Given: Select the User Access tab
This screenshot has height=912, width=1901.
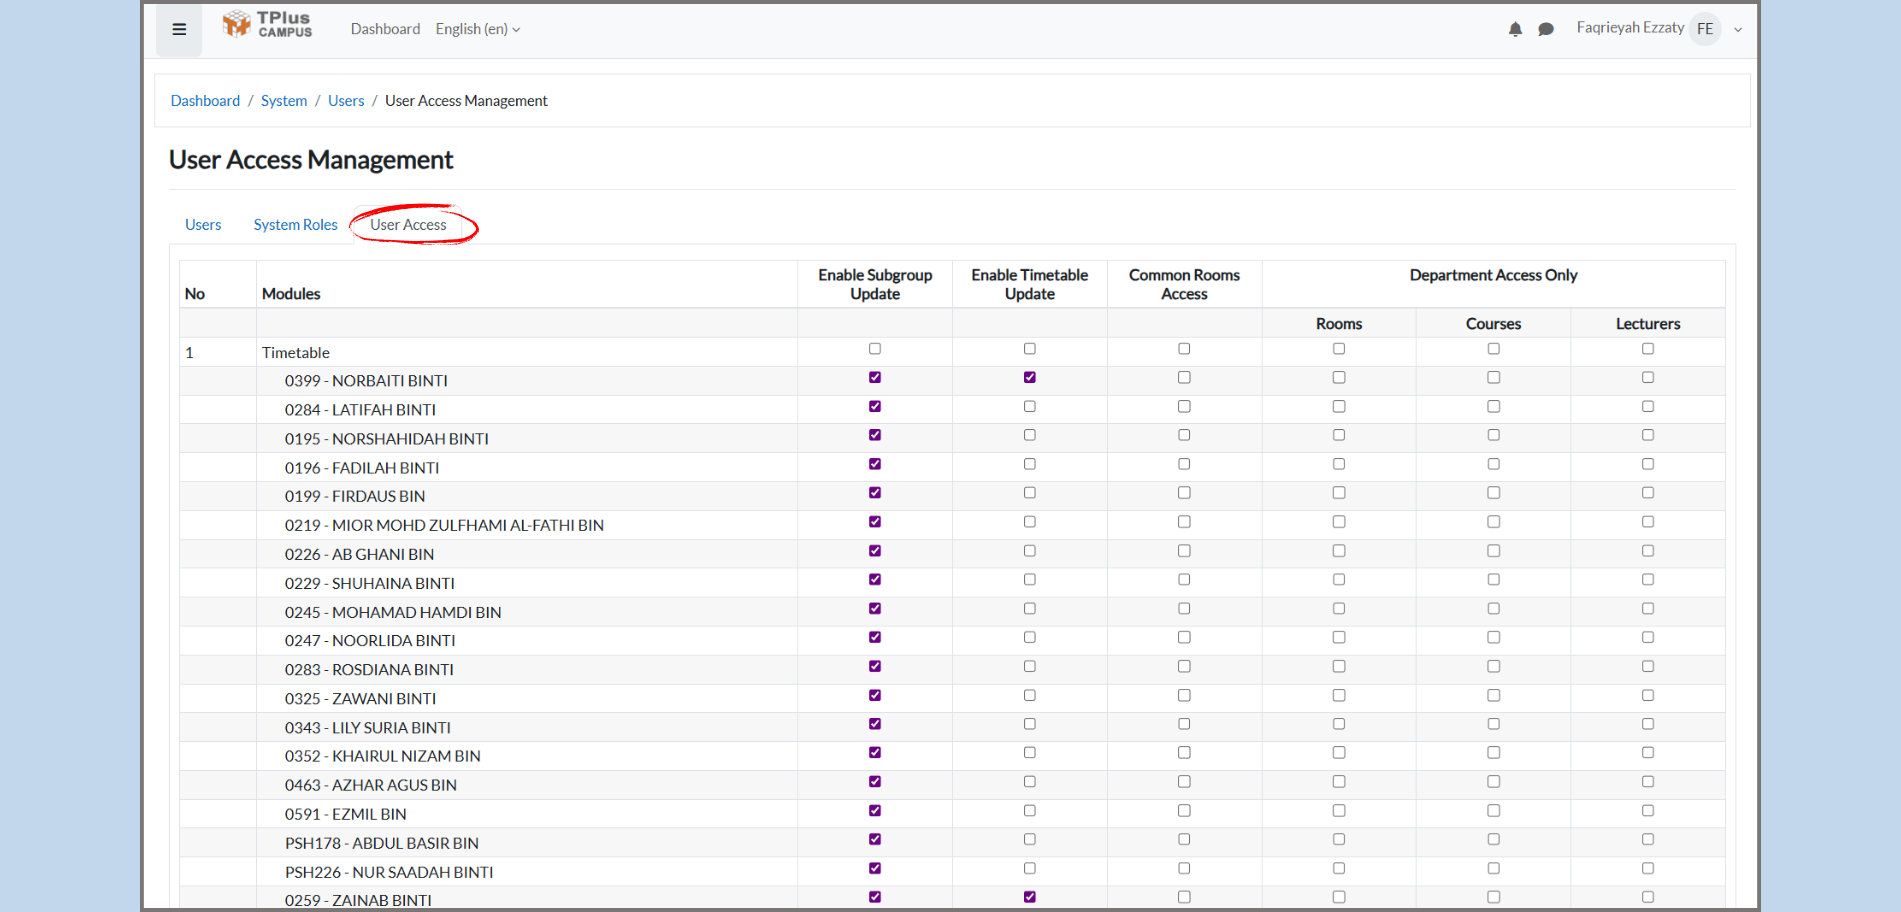Looking at the screenshot, I should click(x=408, y=225).
